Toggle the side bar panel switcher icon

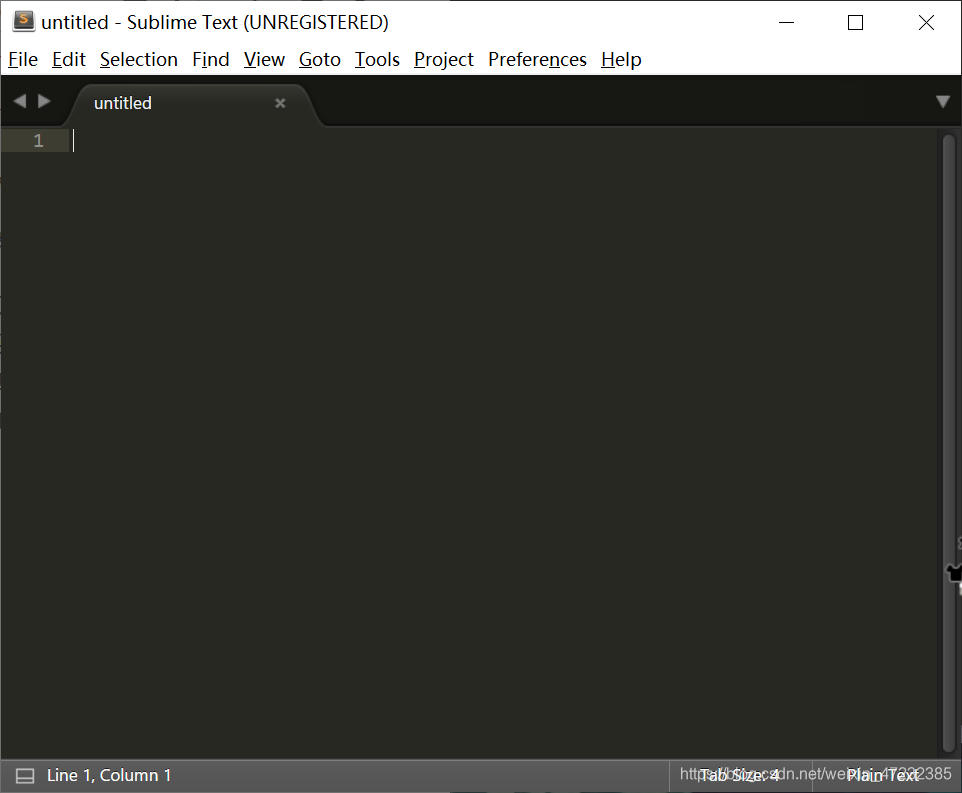[25, 776]
